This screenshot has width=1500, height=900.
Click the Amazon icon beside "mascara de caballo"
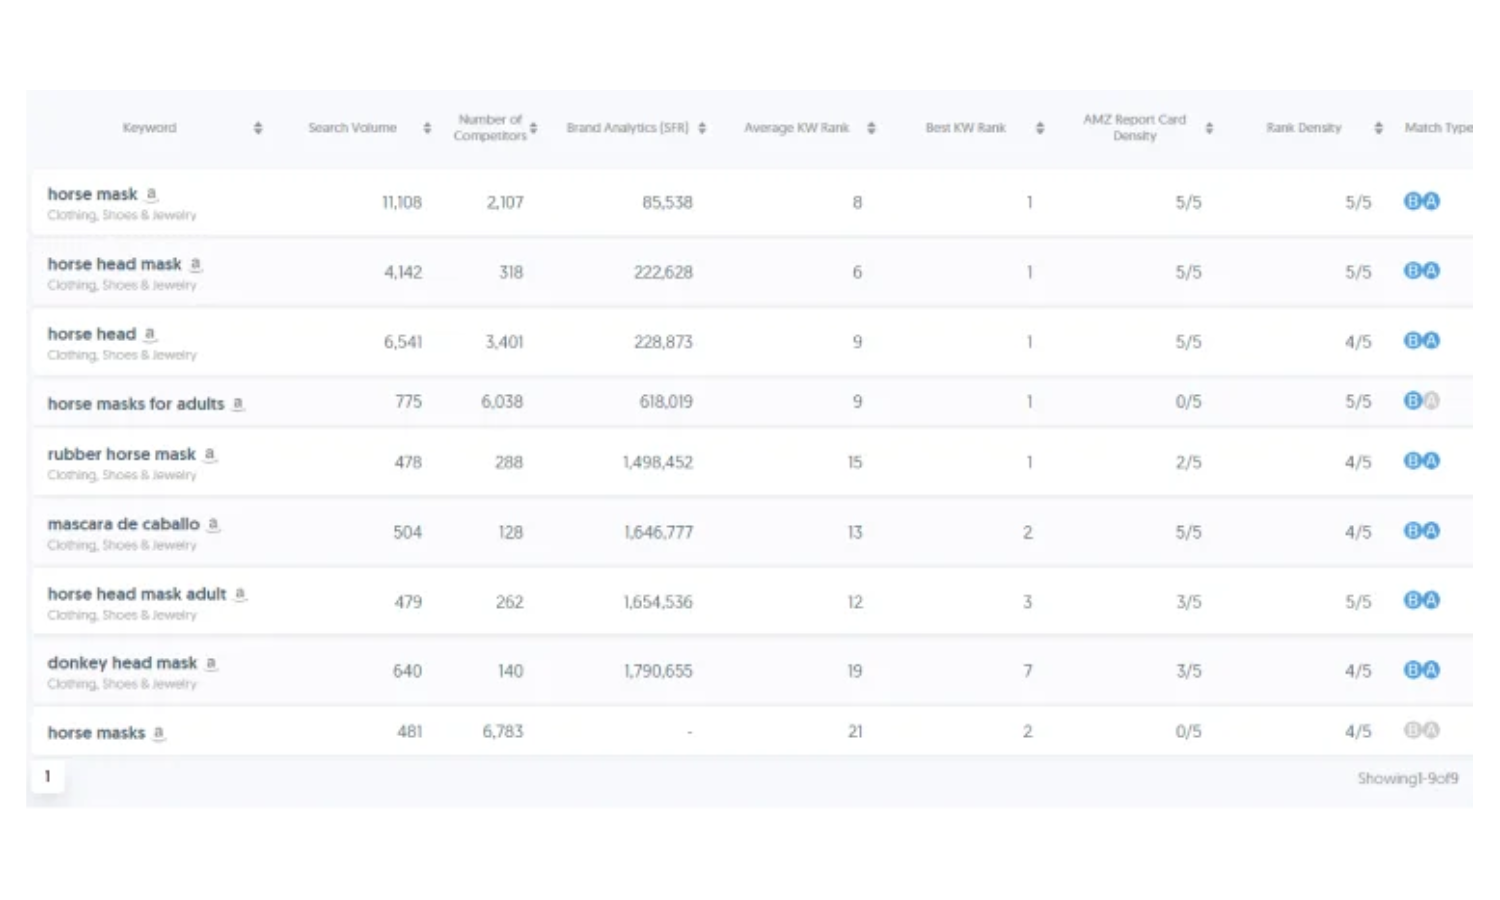(x=213, y=524)
